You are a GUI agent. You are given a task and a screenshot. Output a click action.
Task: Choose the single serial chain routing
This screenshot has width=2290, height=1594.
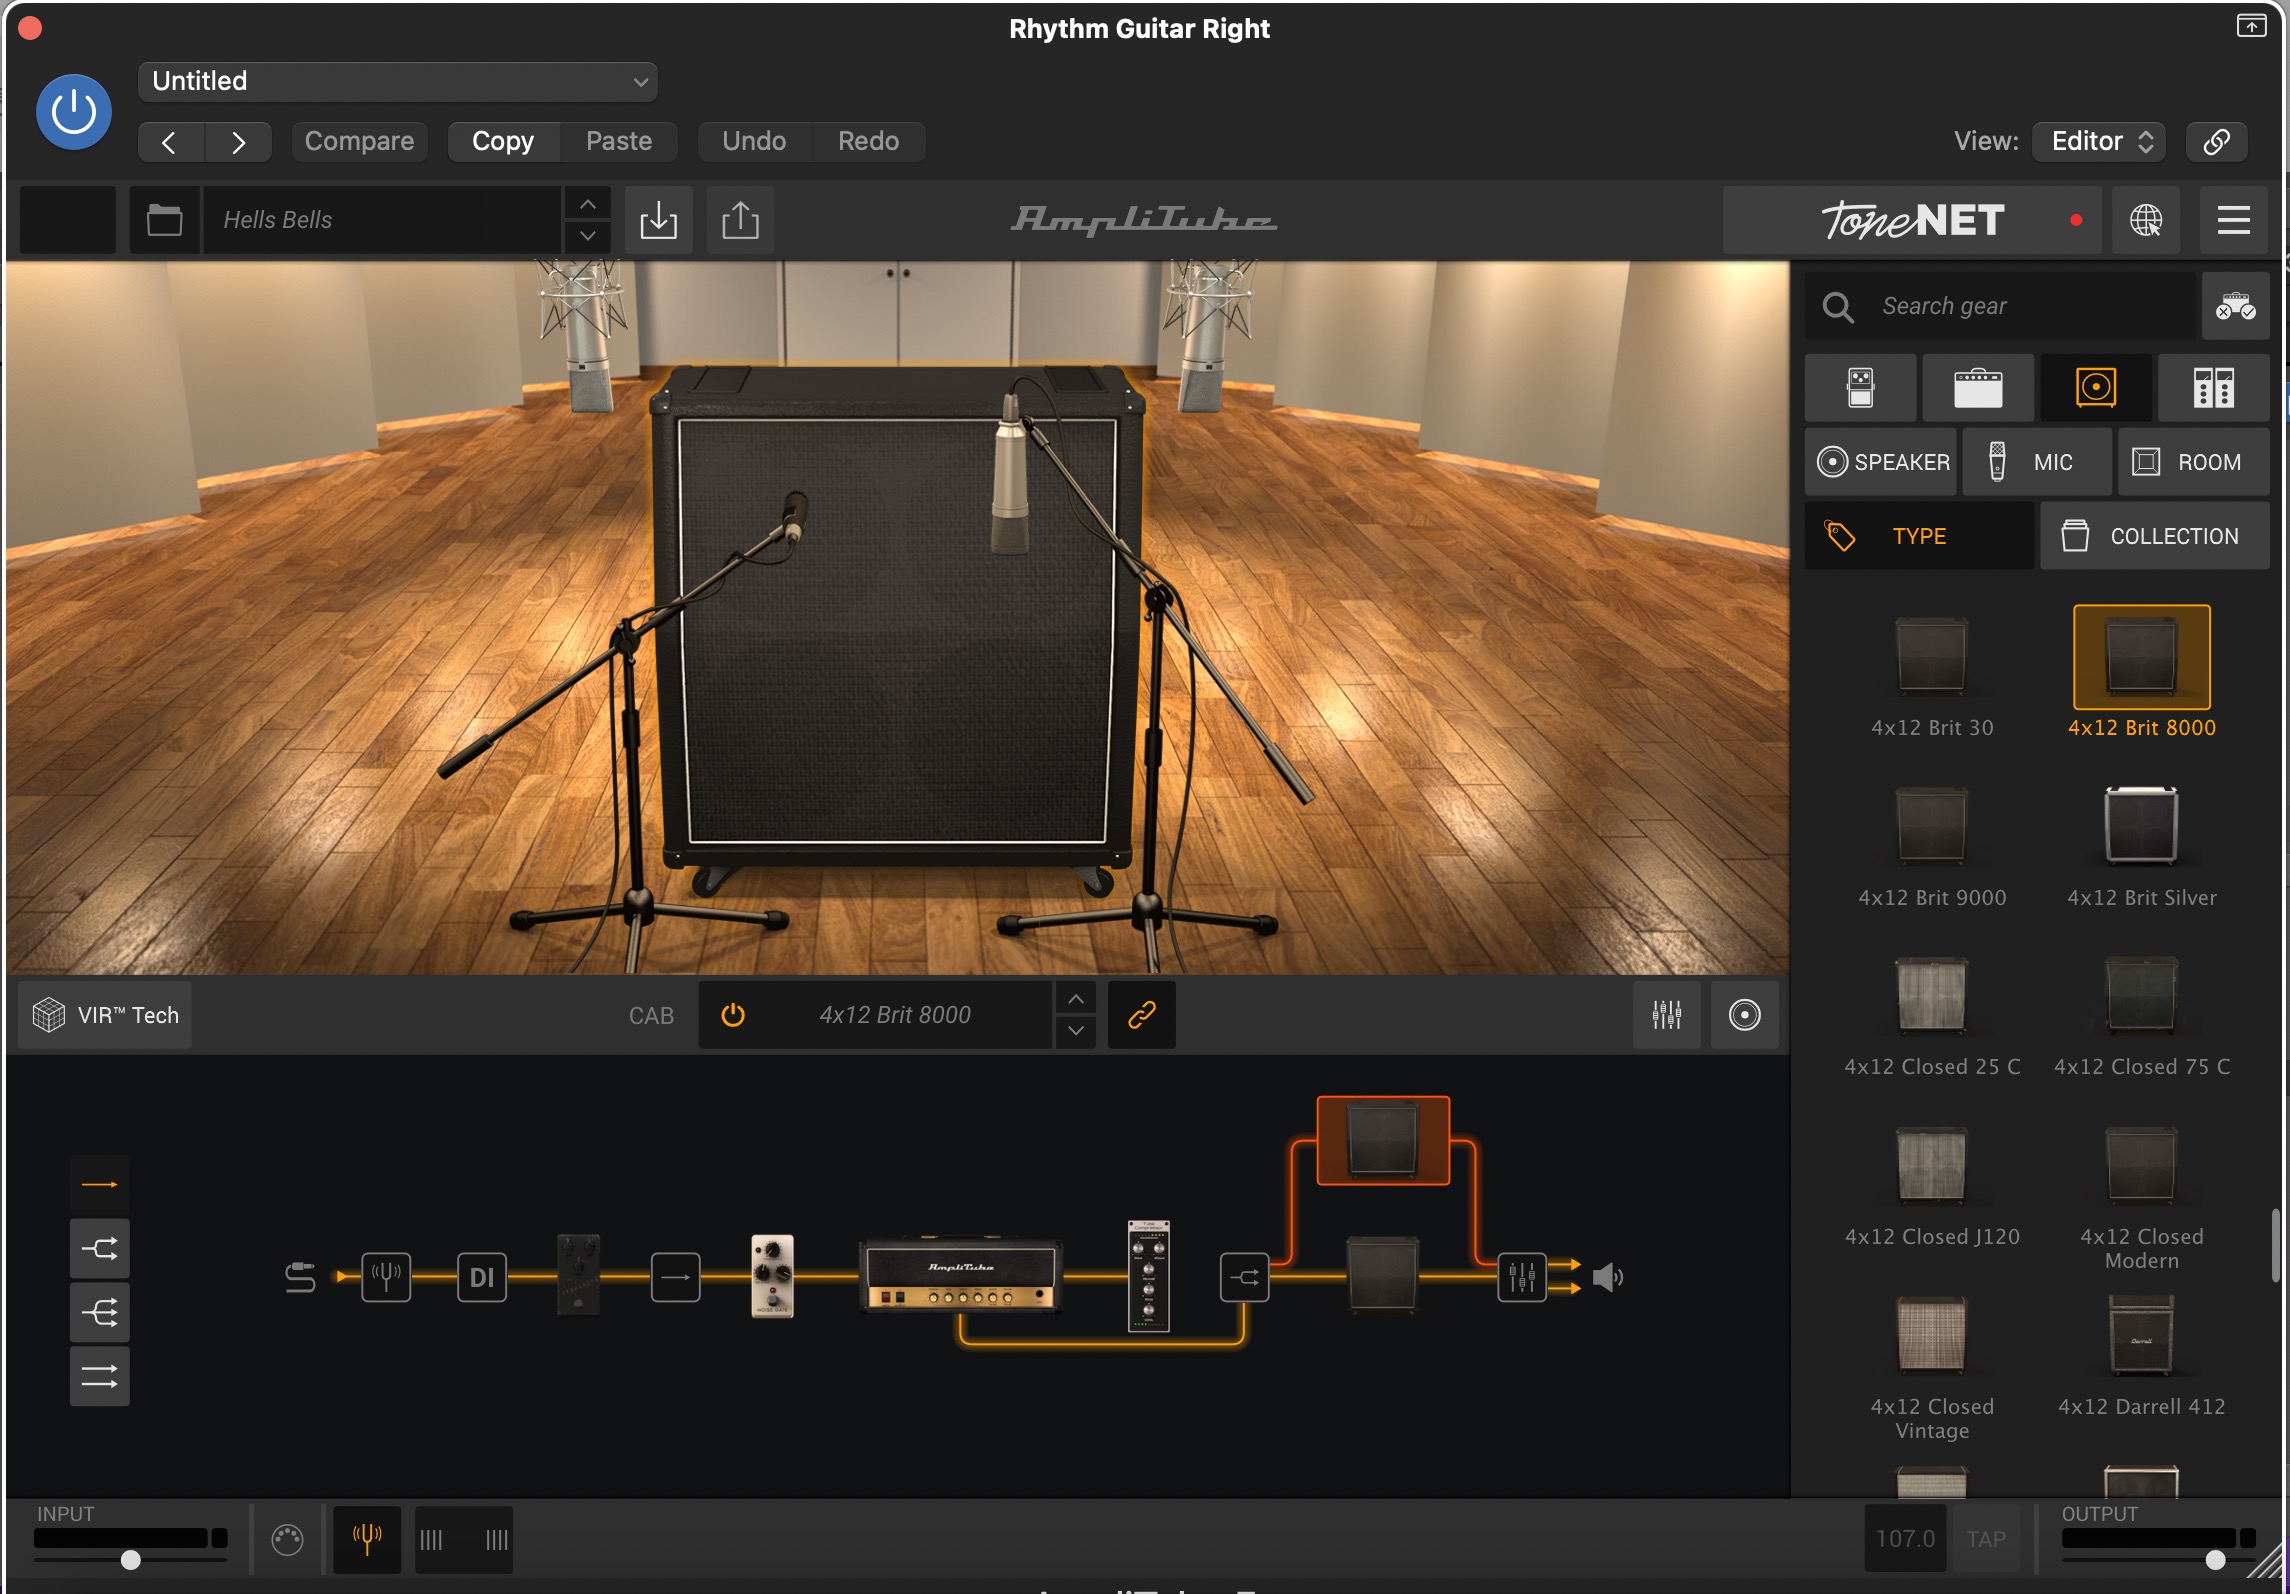(x=99, y=1185)
